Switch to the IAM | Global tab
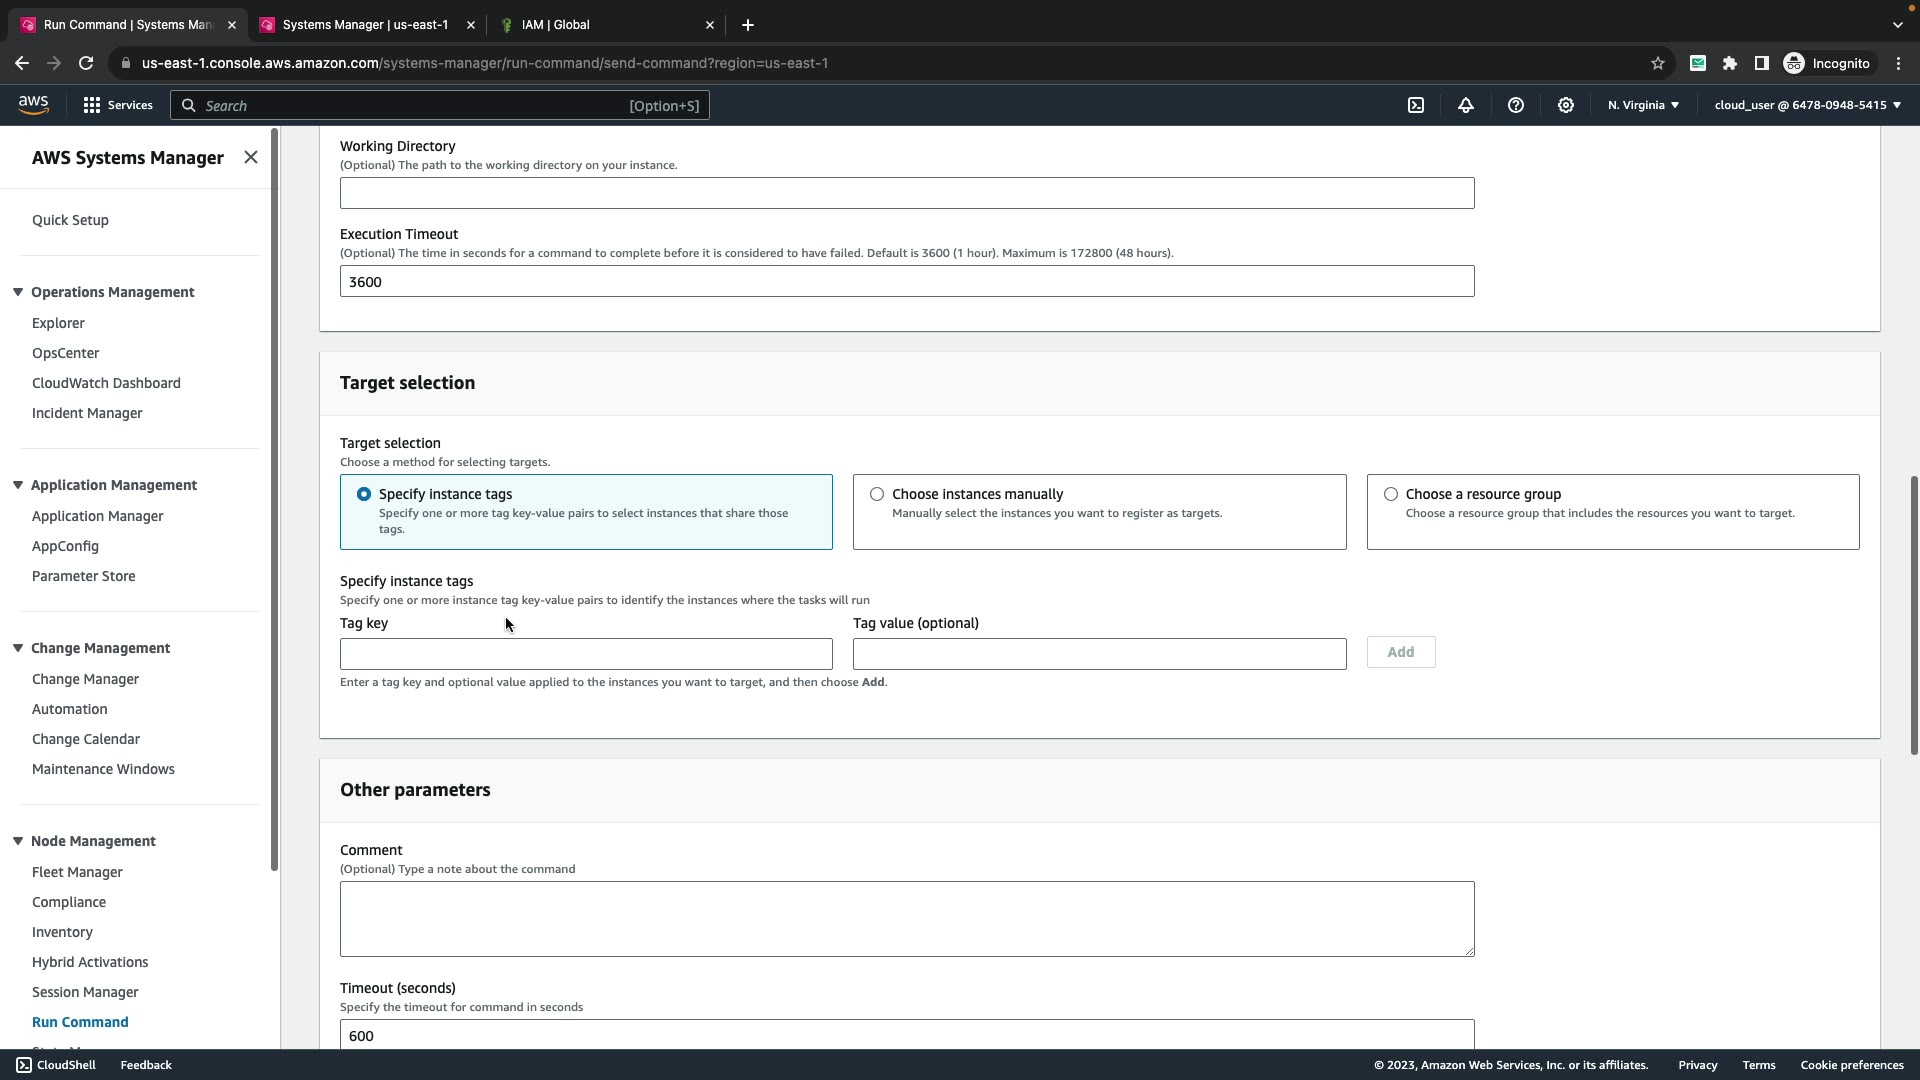Screen dimensions: 1920x1080 coord(556,24)
